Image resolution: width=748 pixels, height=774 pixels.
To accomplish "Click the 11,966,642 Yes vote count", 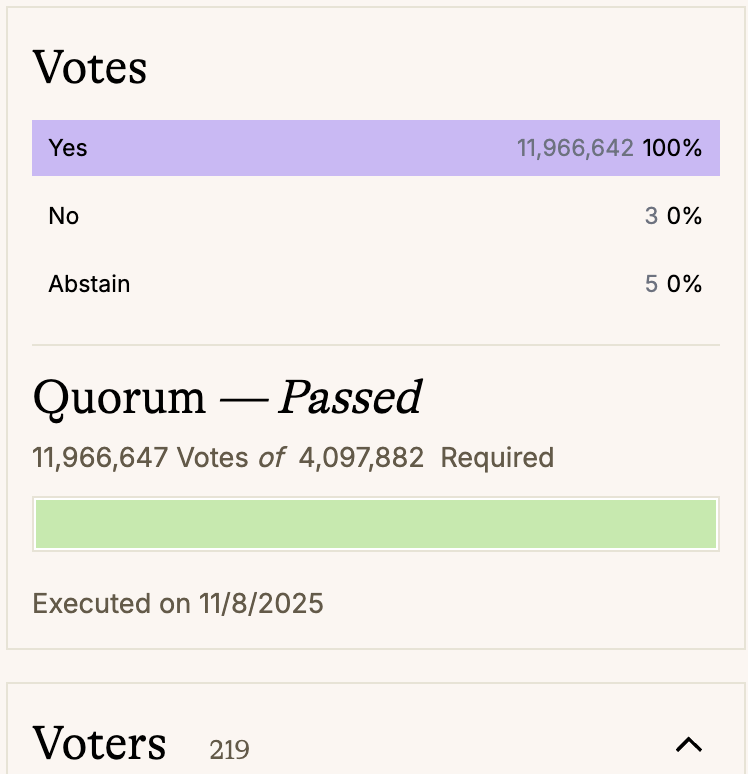I will [575, 148].
